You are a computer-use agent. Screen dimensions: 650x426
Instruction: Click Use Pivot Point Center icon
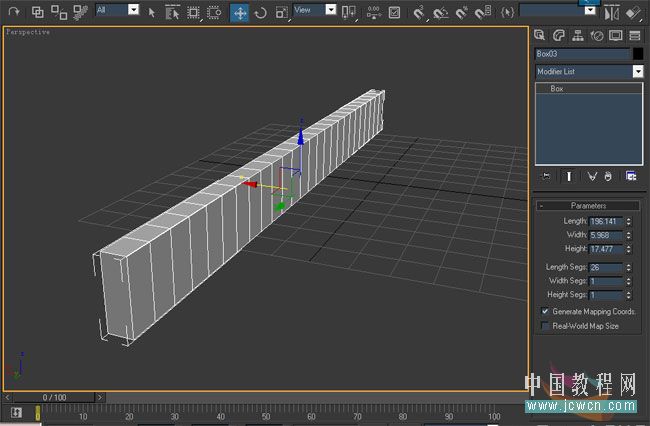click(x=349, y=12)
